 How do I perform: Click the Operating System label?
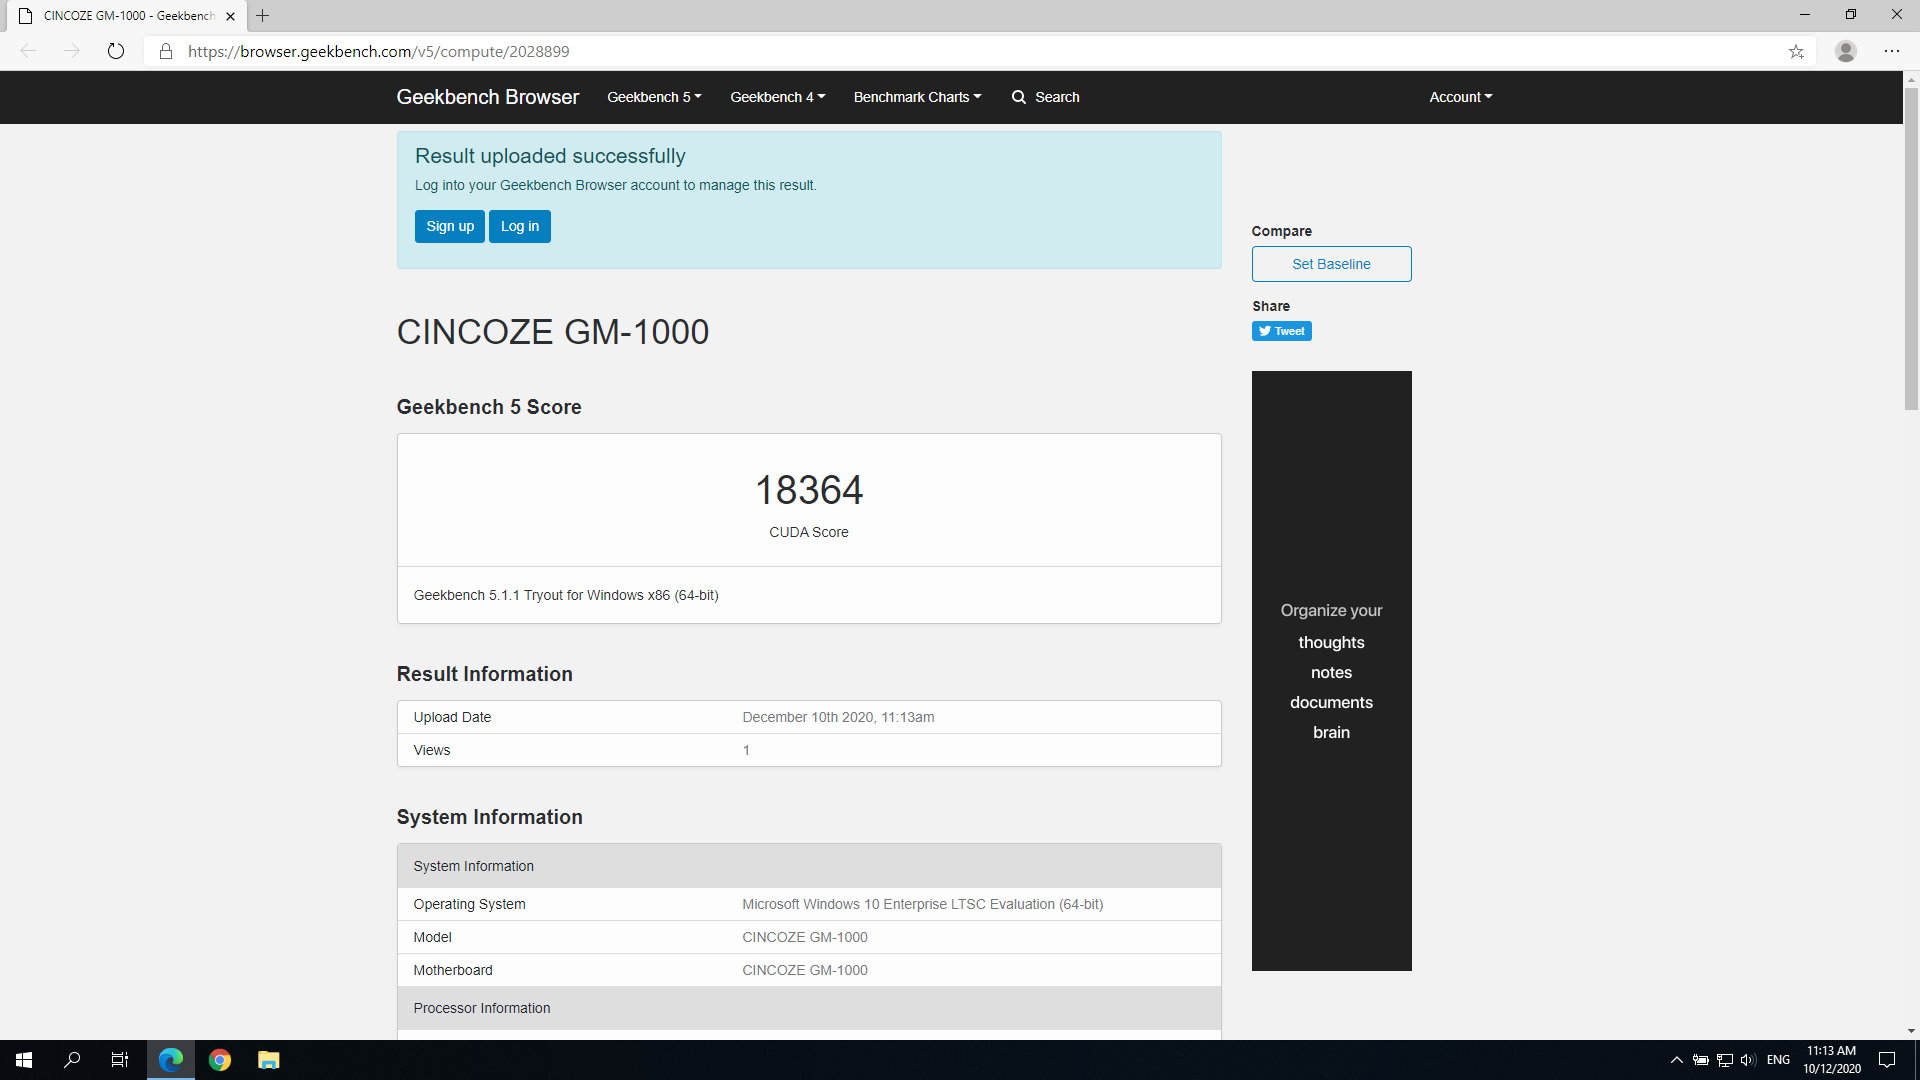[469, 904]
